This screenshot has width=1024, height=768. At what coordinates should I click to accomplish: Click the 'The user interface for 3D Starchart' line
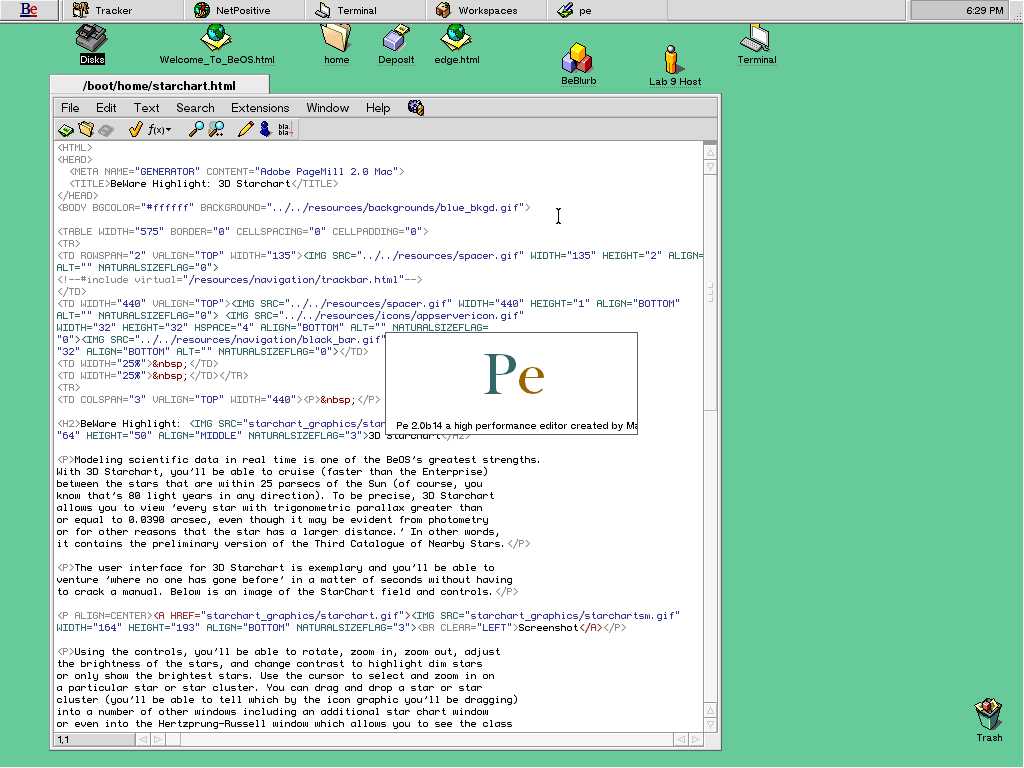click(x=276, y=568)
